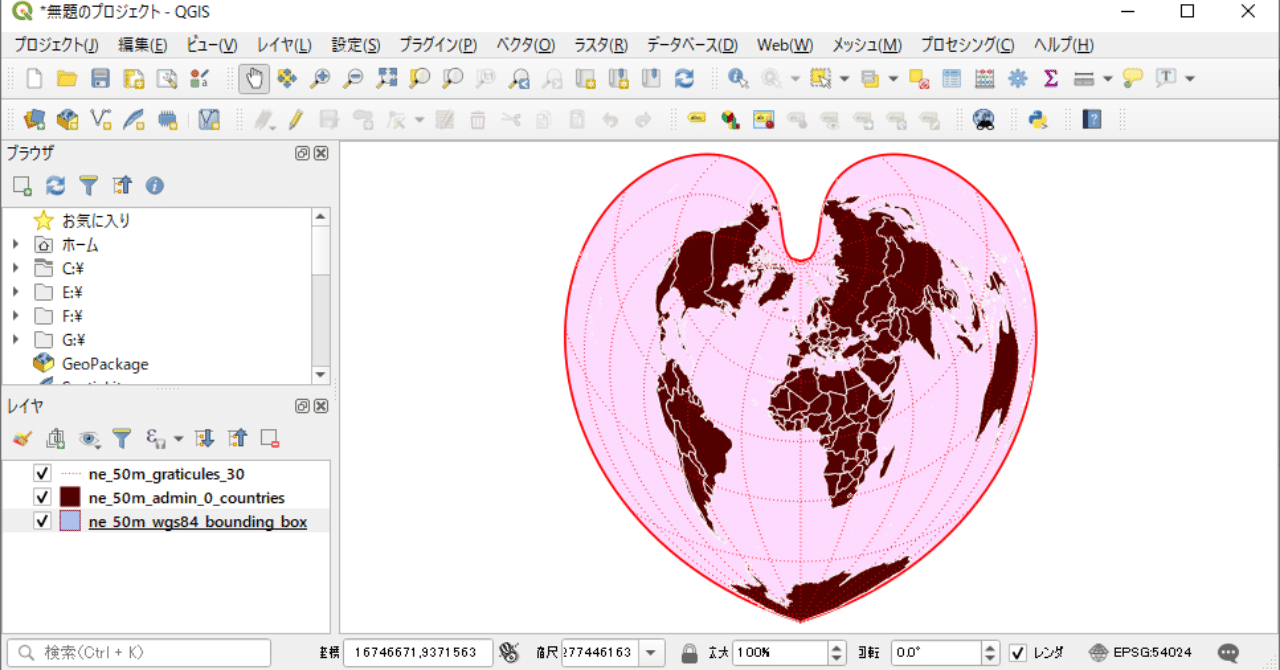Screen dimensions: 1280x670
Task: Toggle visibility of ne_50m_graticules_30 layer
Action: [x=41, y=473]
